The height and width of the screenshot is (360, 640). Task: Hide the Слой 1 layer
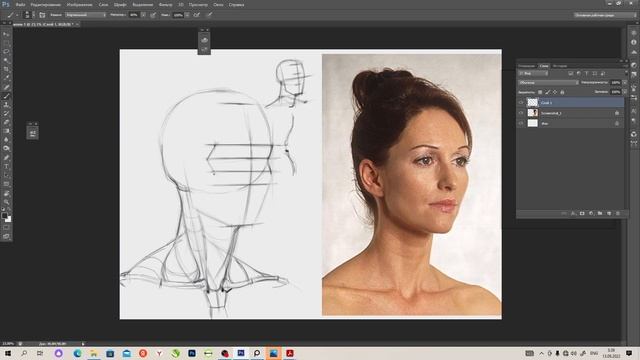click(x=521, y=102)
